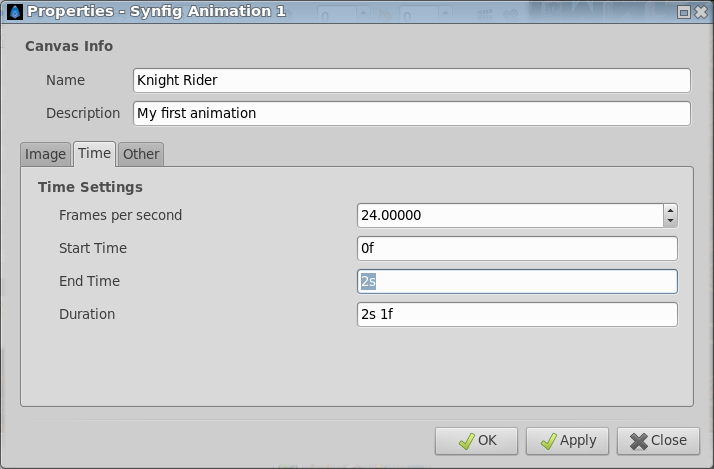Select the Start Time input box
The image size is (714, 469).
coord(517,249)
